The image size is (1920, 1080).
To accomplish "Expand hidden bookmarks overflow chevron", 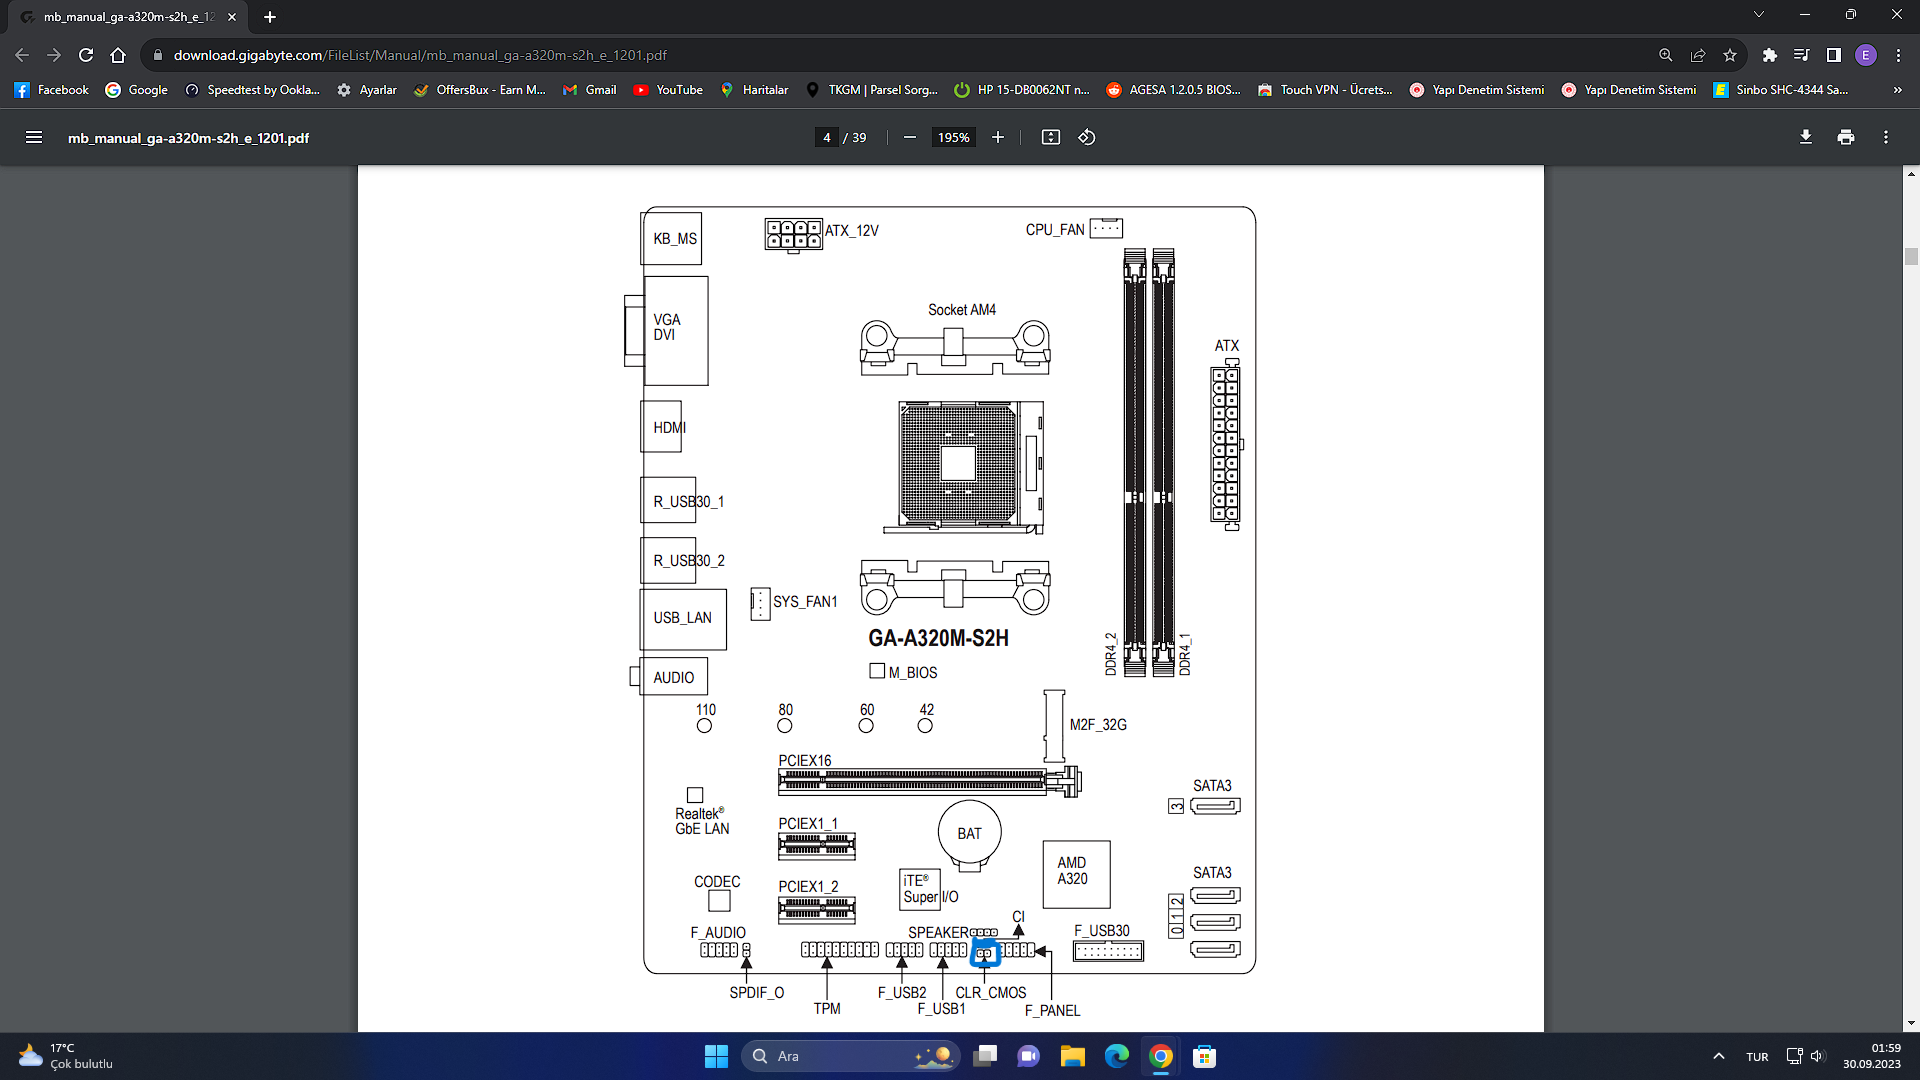I will click(1897, 90).
